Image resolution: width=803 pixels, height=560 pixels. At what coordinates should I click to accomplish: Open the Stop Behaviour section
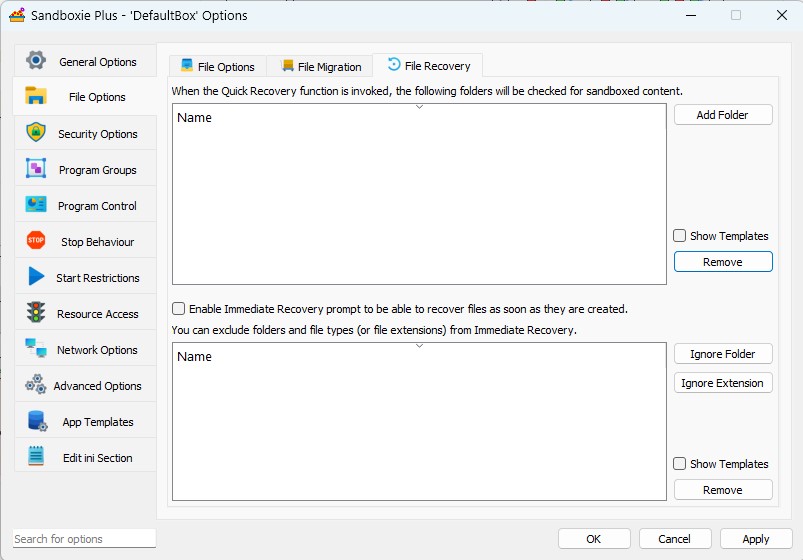pyautogui.click(x=86, y=241)
